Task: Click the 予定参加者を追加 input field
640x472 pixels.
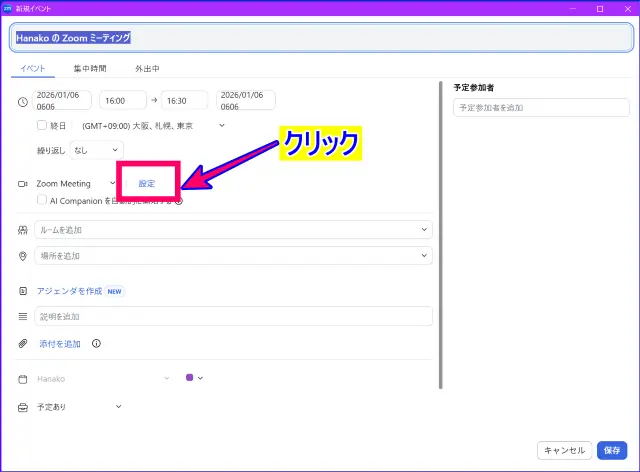Action: (x=540, y=107)
